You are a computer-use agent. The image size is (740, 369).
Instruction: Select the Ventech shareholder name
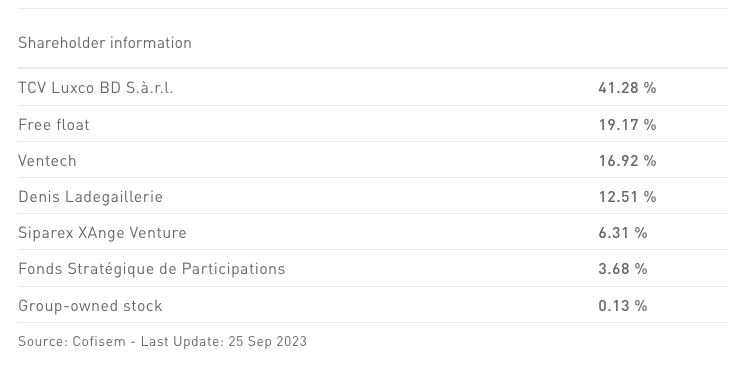(47, 161)
